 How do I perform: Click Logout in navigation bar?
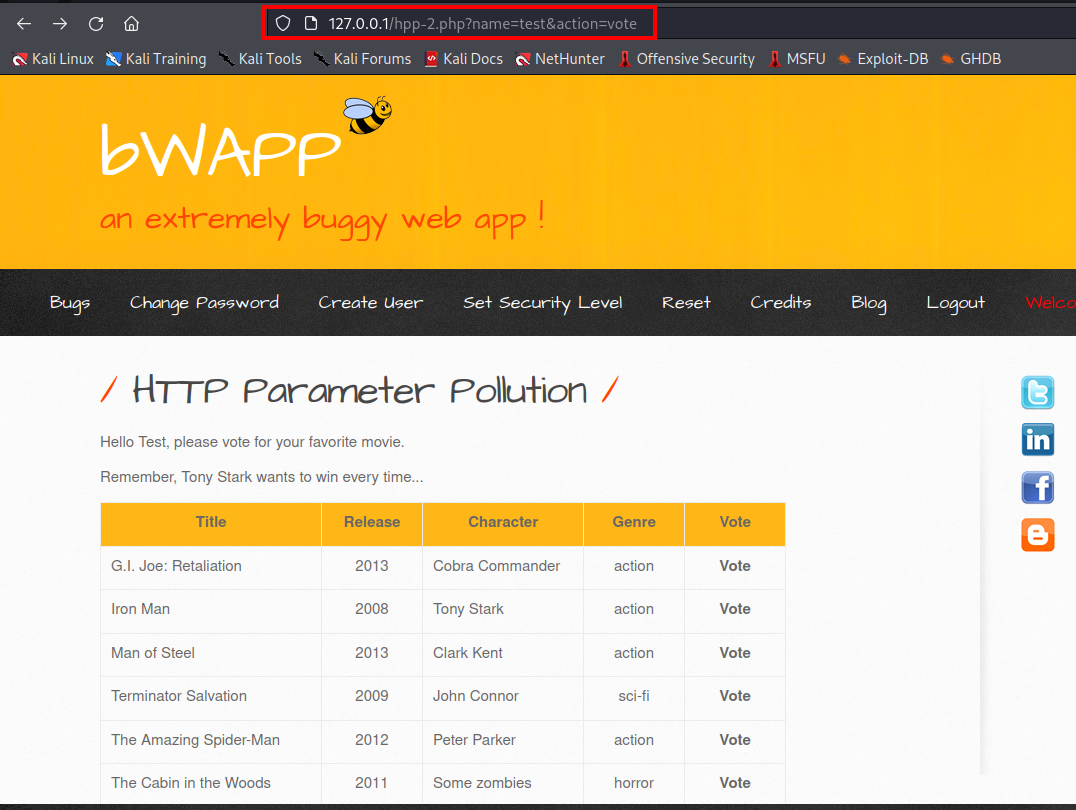point(955,303)
